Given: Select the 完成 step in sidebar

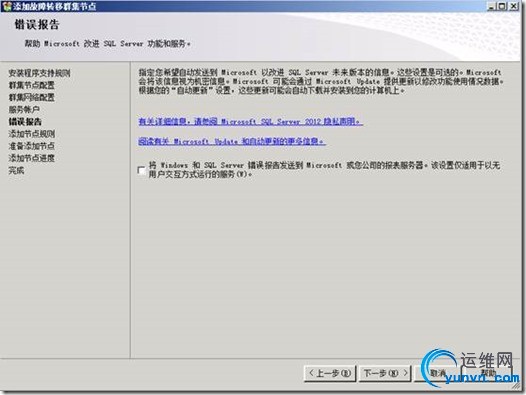Looking at the screenshot, I should coord(16,170).
